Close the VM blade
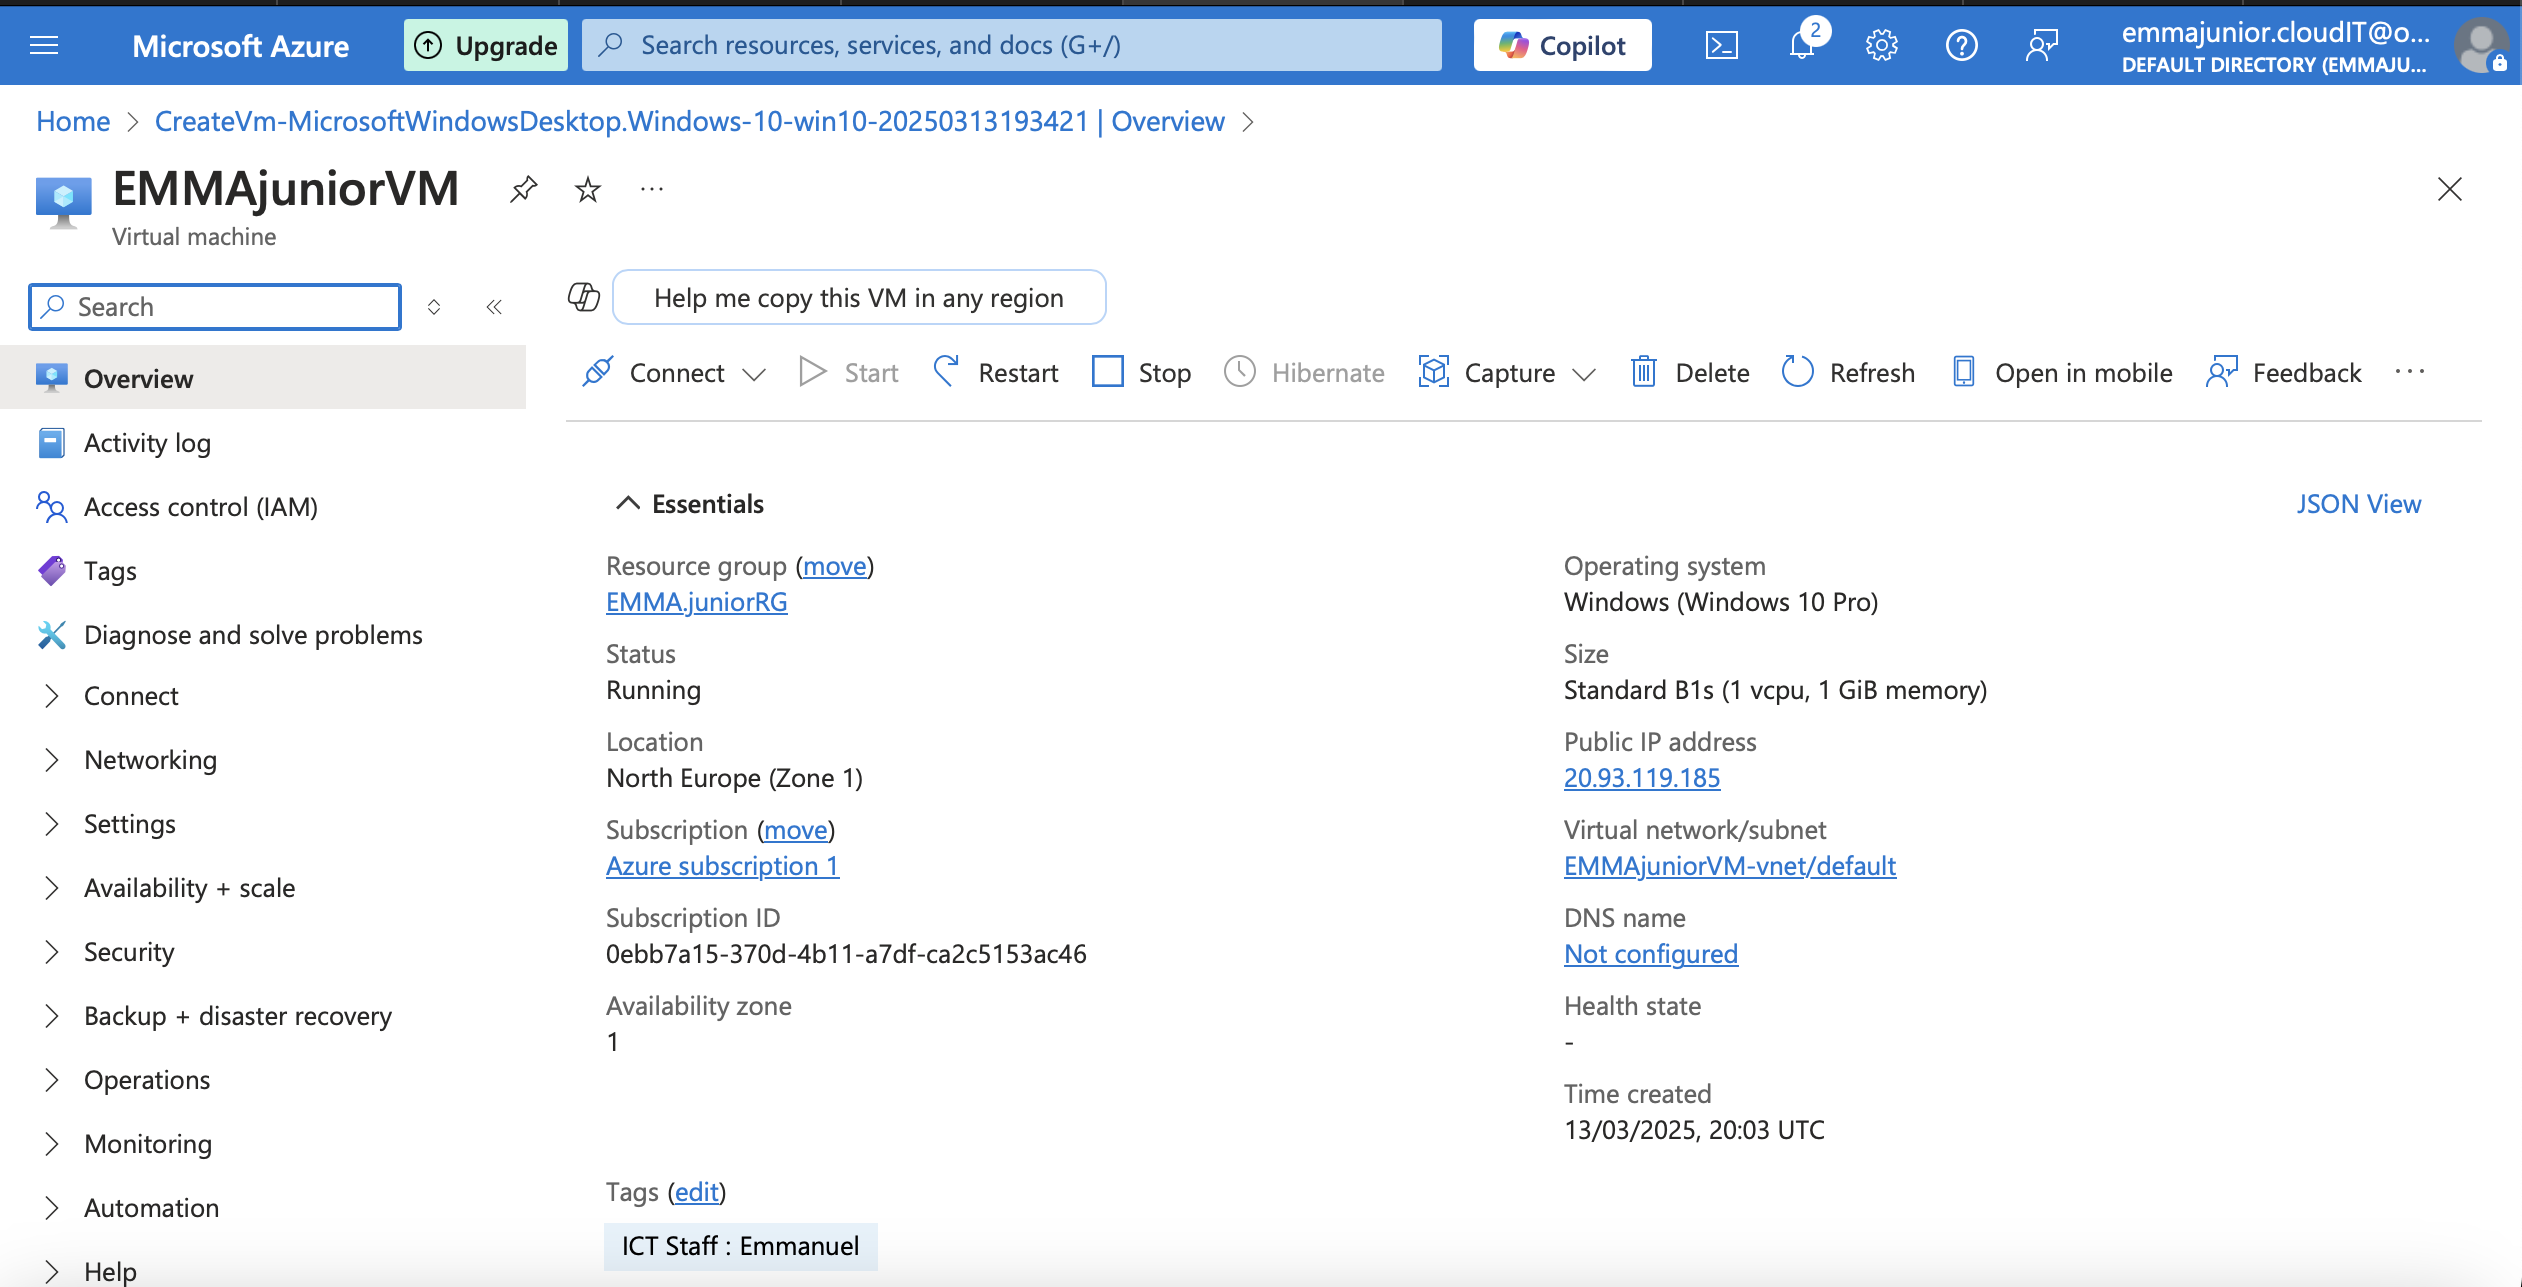The width and height of the screenshot is (2522, 1287). point(2450,189)
